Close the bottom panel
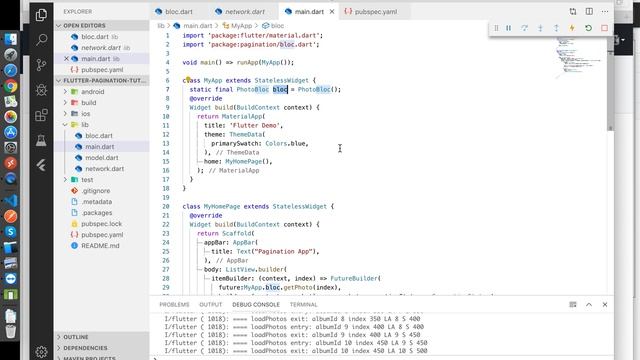The image size is (640, 360). click(605, 304)
